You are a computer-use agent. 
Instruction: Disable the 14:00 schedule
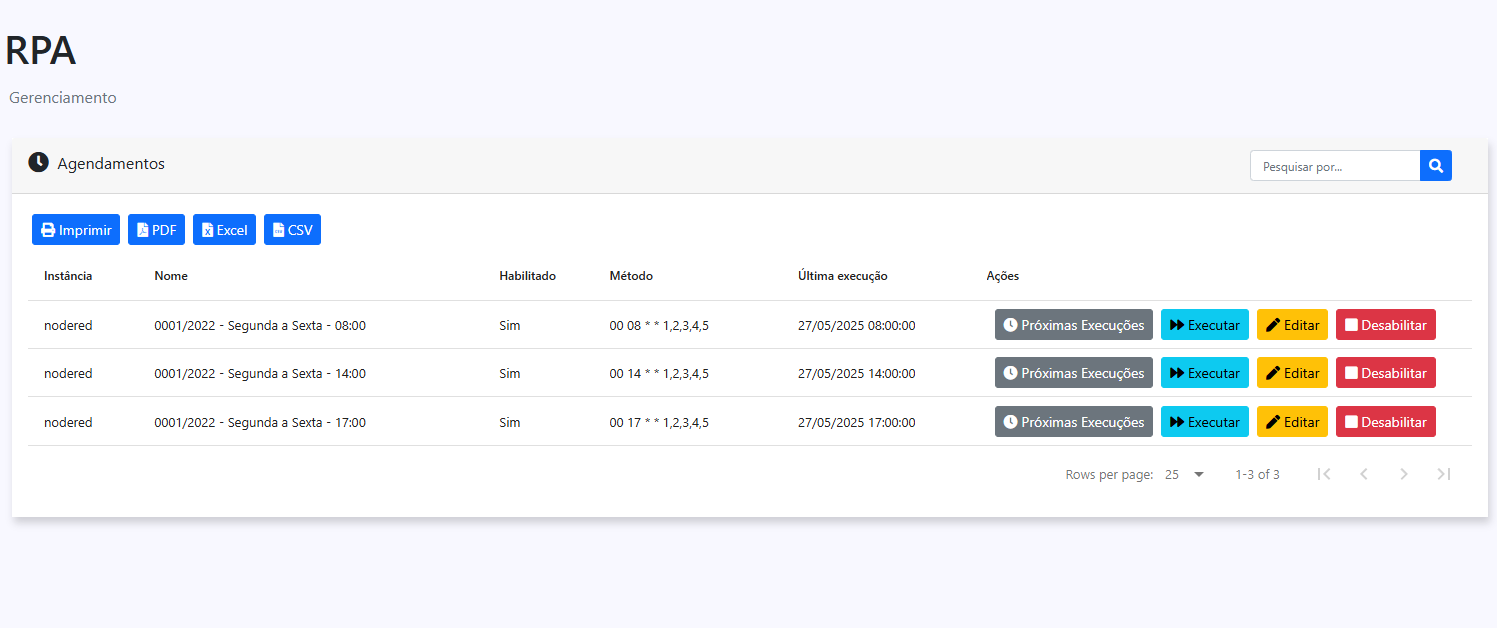(1385, 373)
